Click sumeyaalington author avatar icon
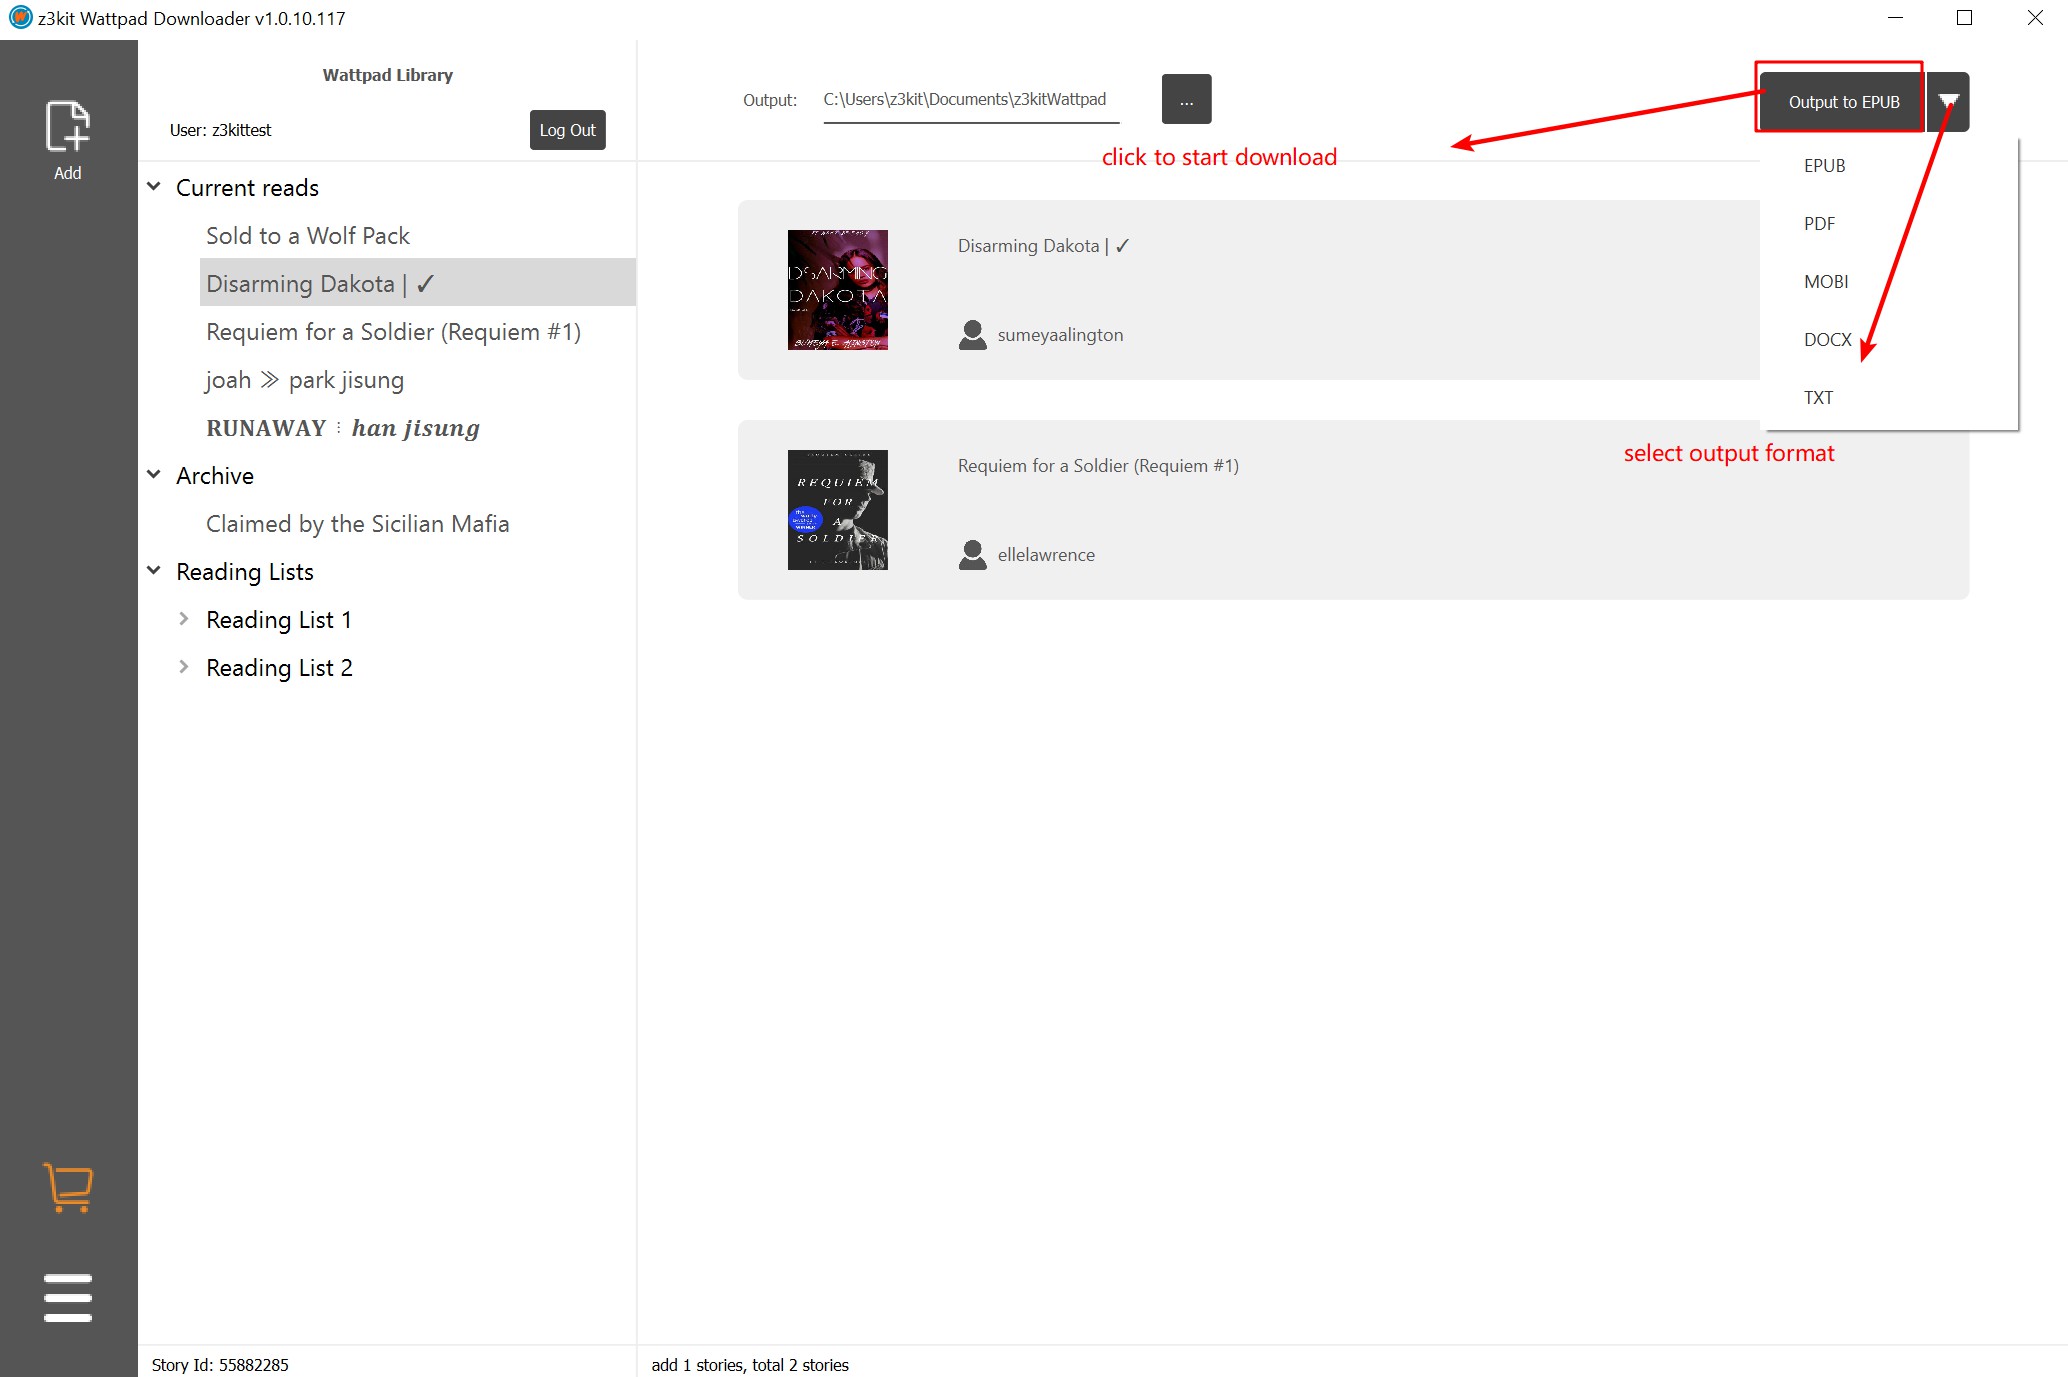 click(972, 335)
